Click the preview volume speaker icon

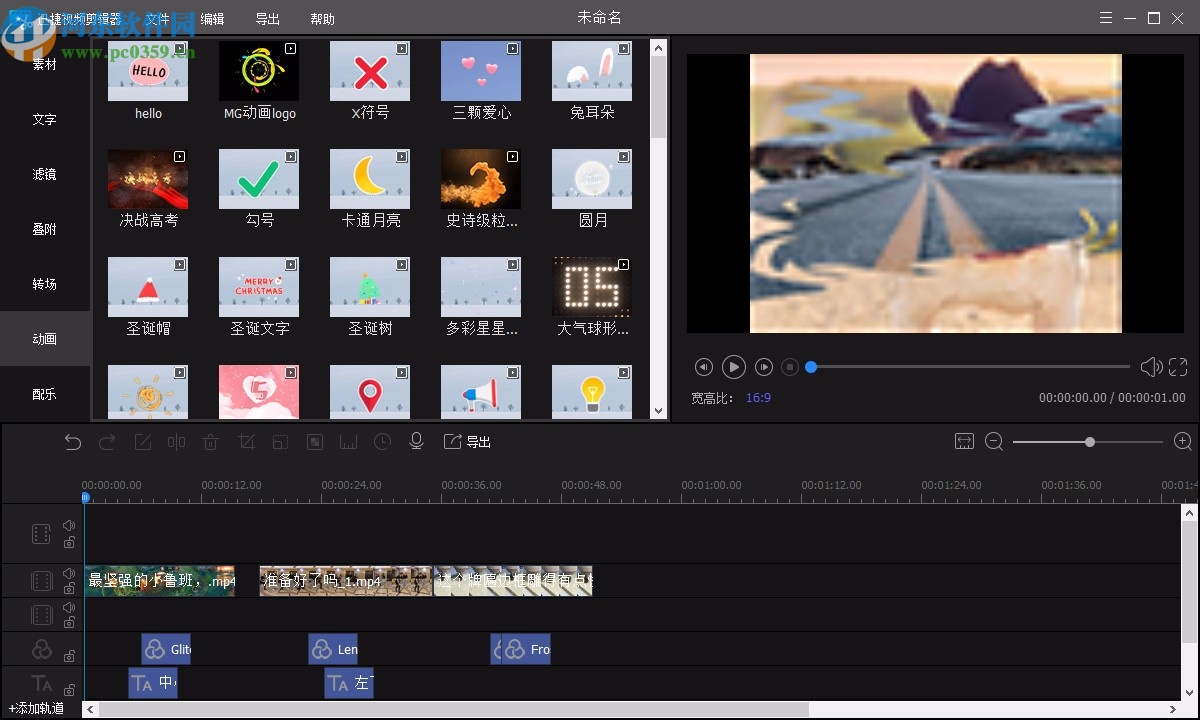1151,367
